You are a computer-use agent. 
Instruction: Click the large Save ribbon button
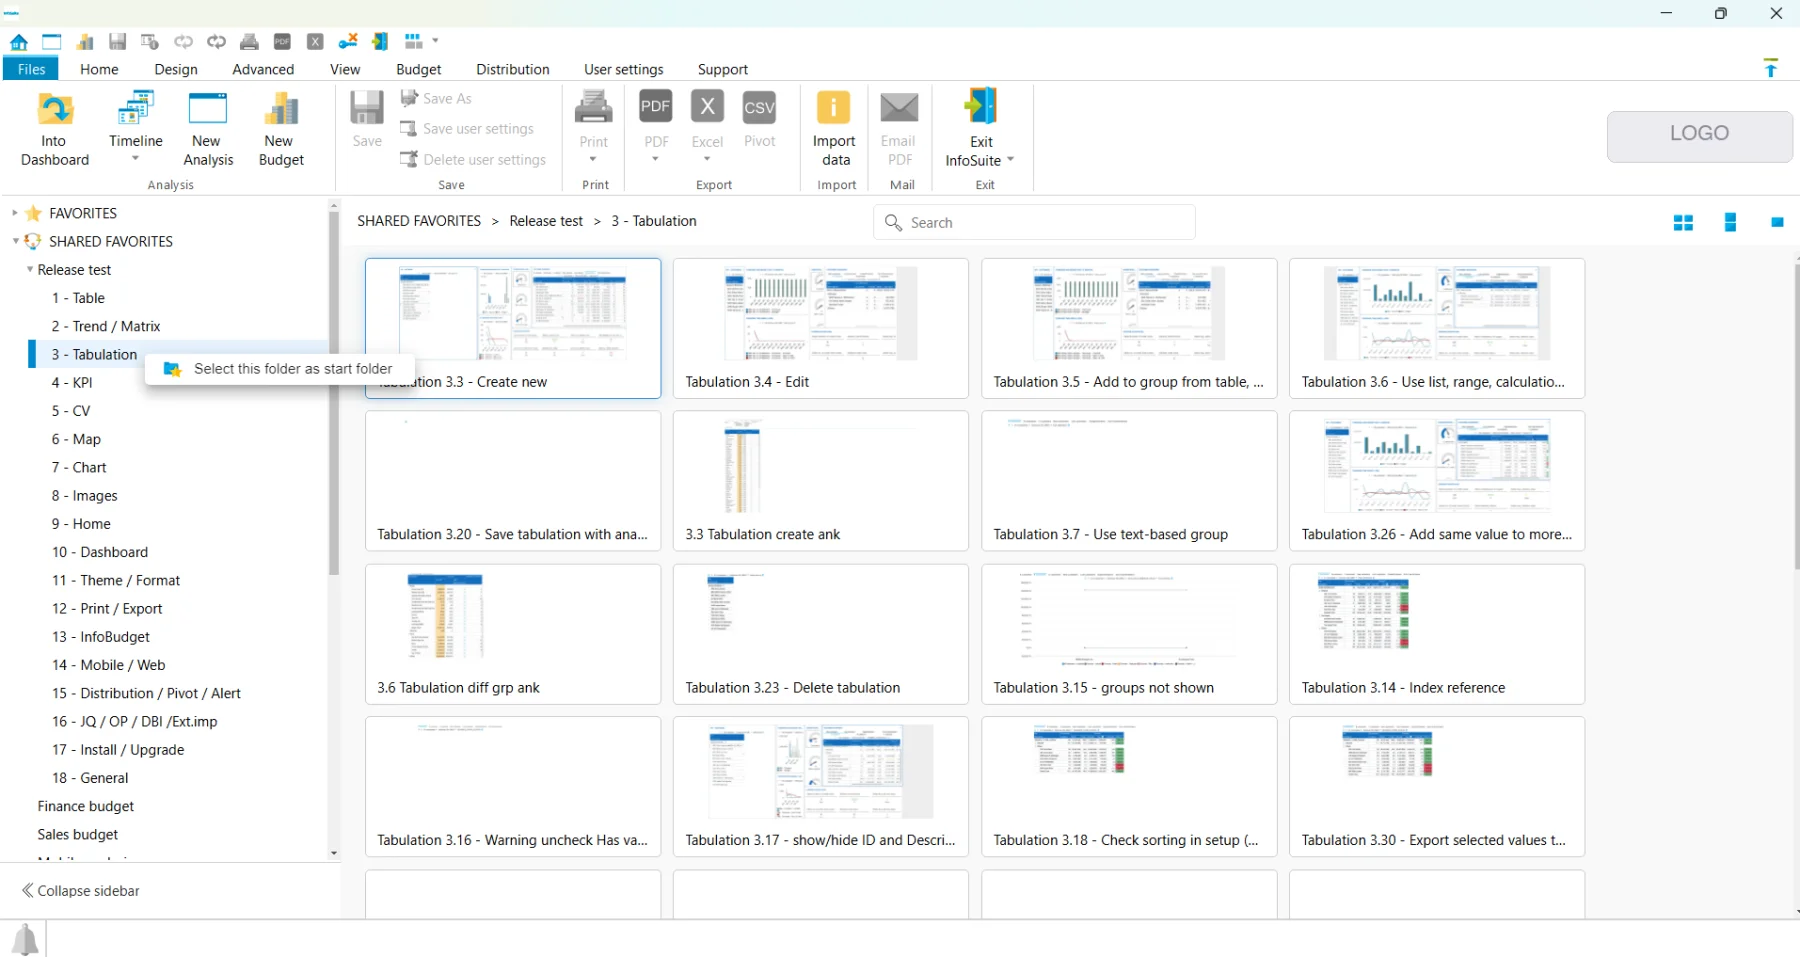(x=367, y=120)
